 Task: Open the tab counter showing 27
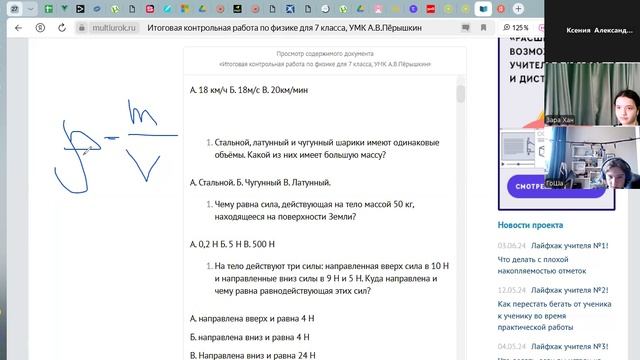pyautogui.click(x=15, y=9)
